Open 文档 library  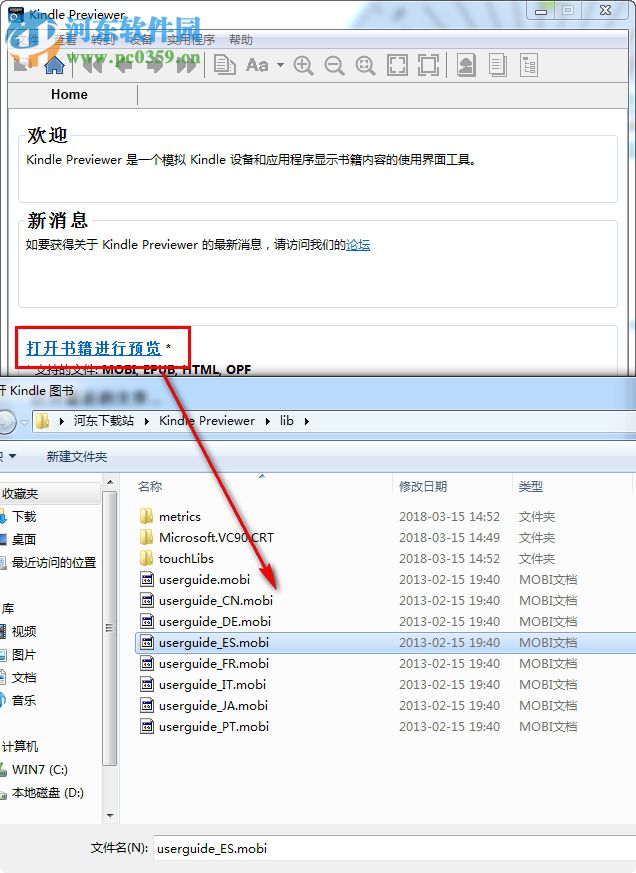24,678
